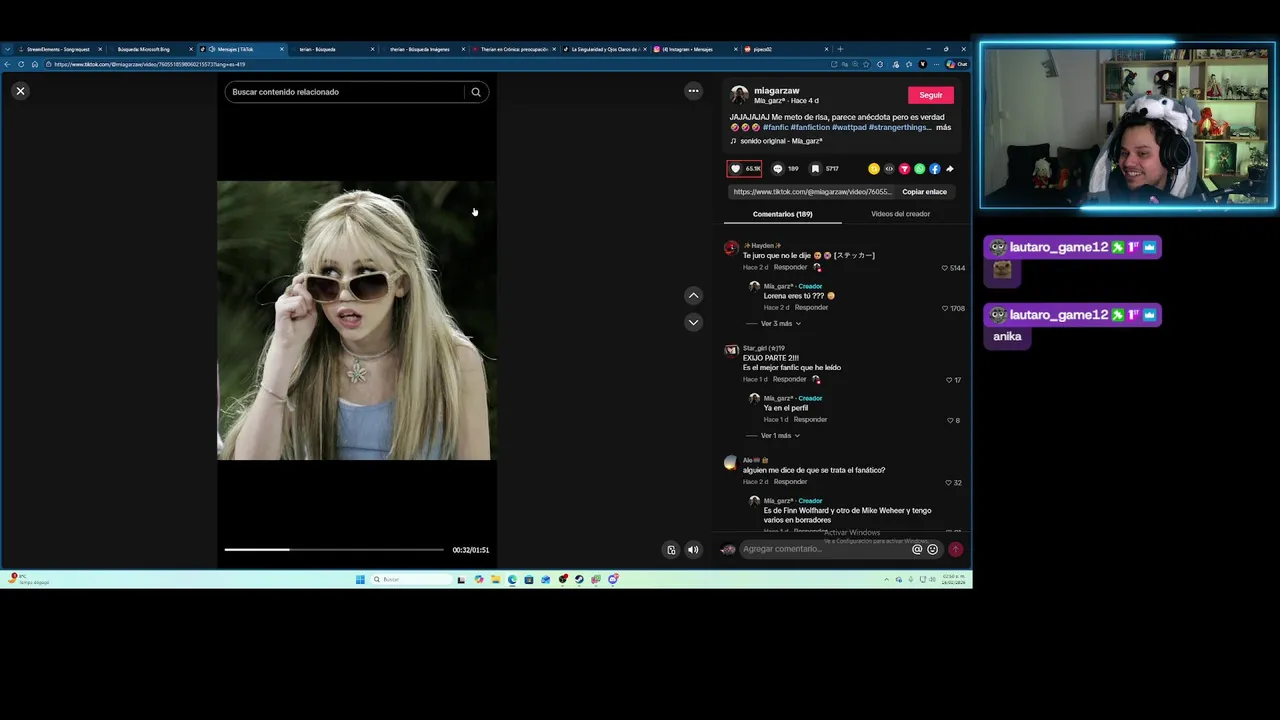1280x720 pixels.
Task: Click the search magnifier in related content bar
Action: point(476,92)
